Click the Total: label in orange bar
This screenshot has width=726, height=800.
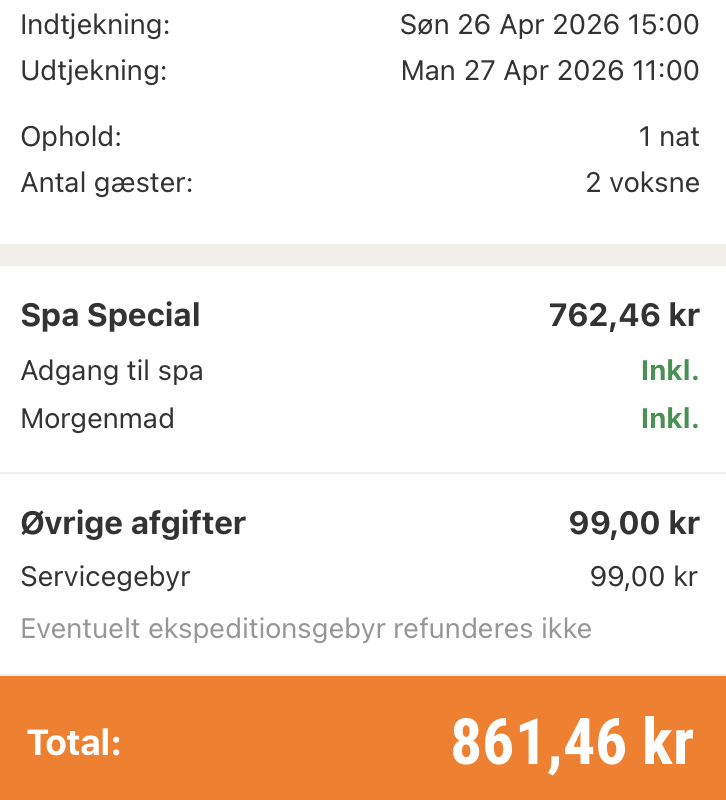[x=74, y=743]
